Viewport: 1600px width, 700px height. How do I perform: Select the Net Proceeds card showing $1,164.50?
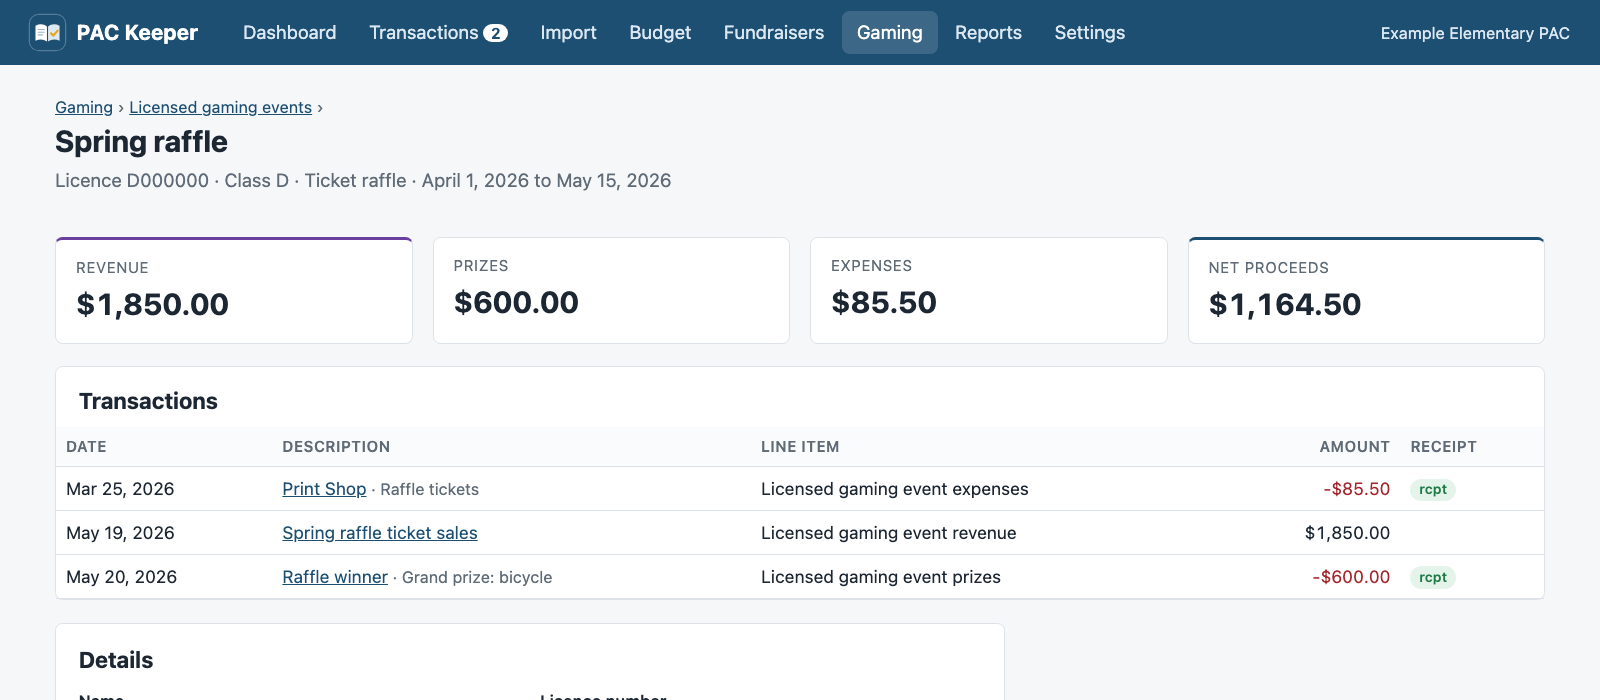click(1366, 290)
